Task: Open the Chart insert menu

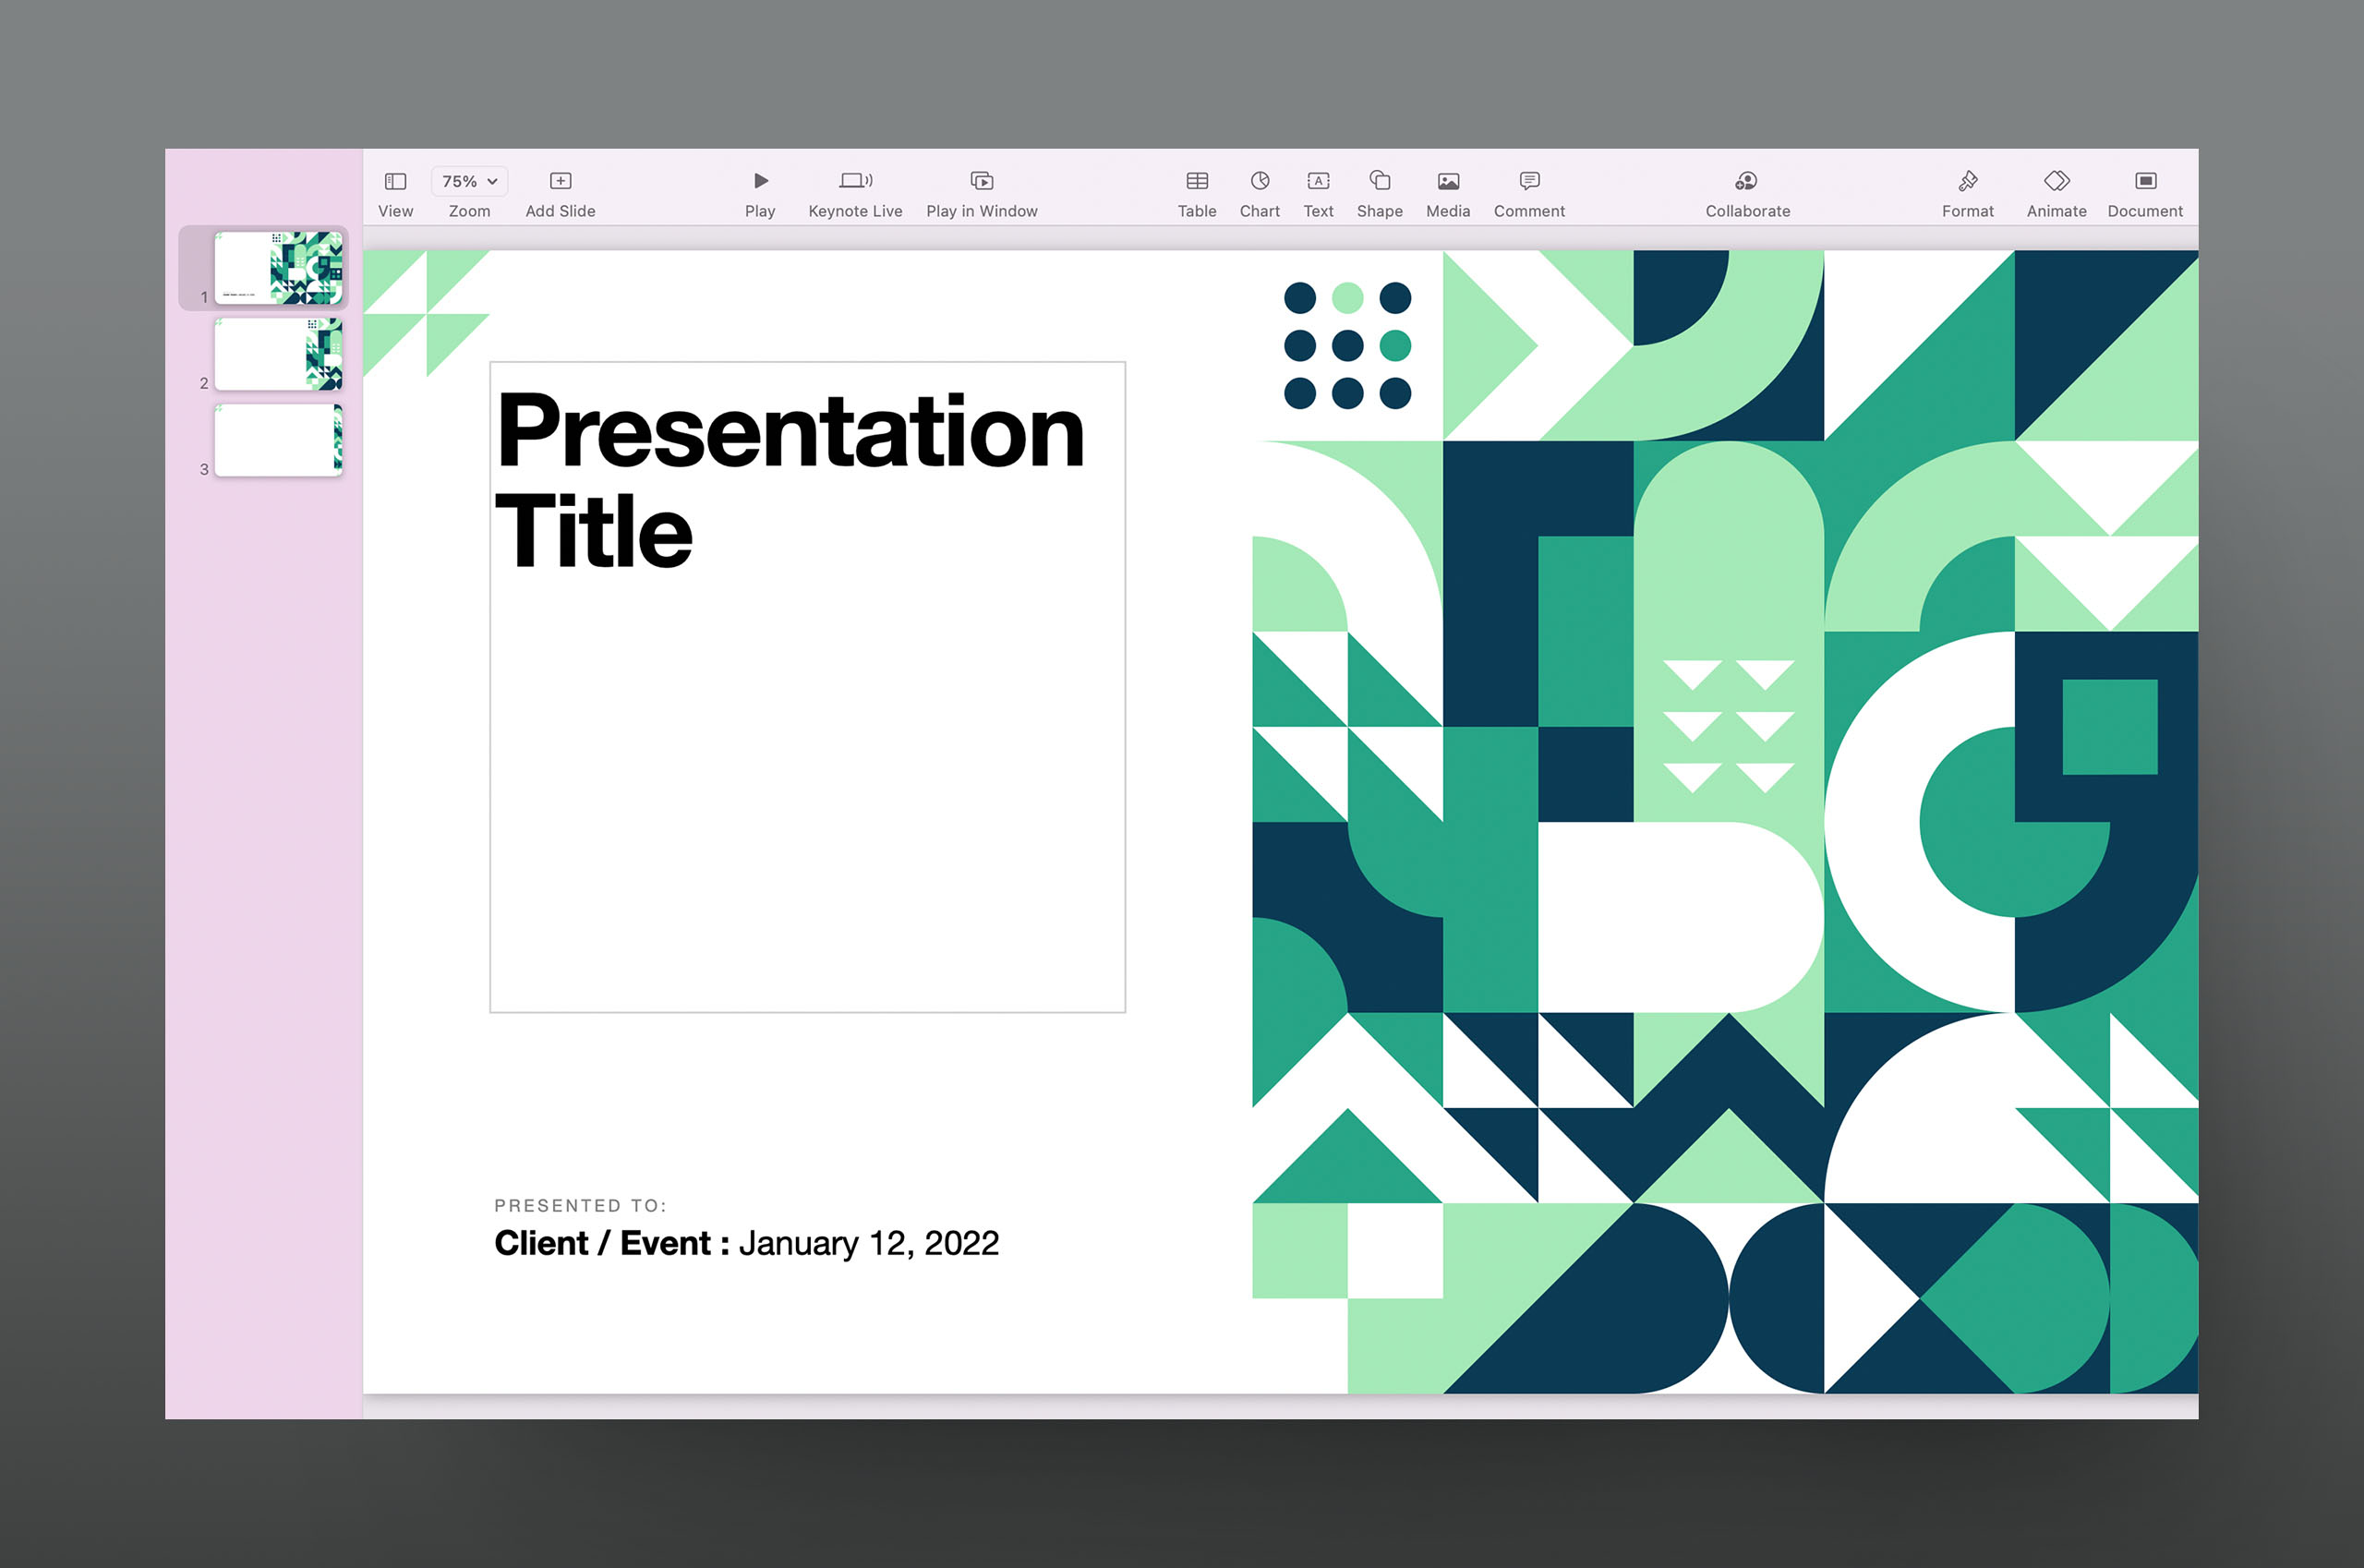Action: pos(1259,181)
